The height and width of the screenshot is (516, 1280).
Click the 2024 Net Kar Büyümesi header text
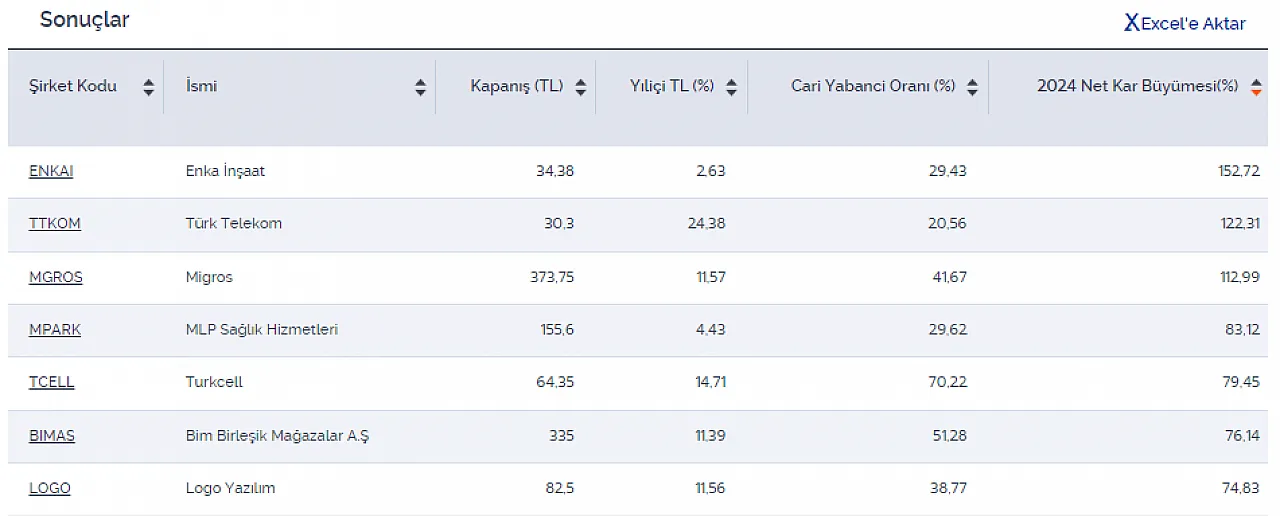[1137, 86]
